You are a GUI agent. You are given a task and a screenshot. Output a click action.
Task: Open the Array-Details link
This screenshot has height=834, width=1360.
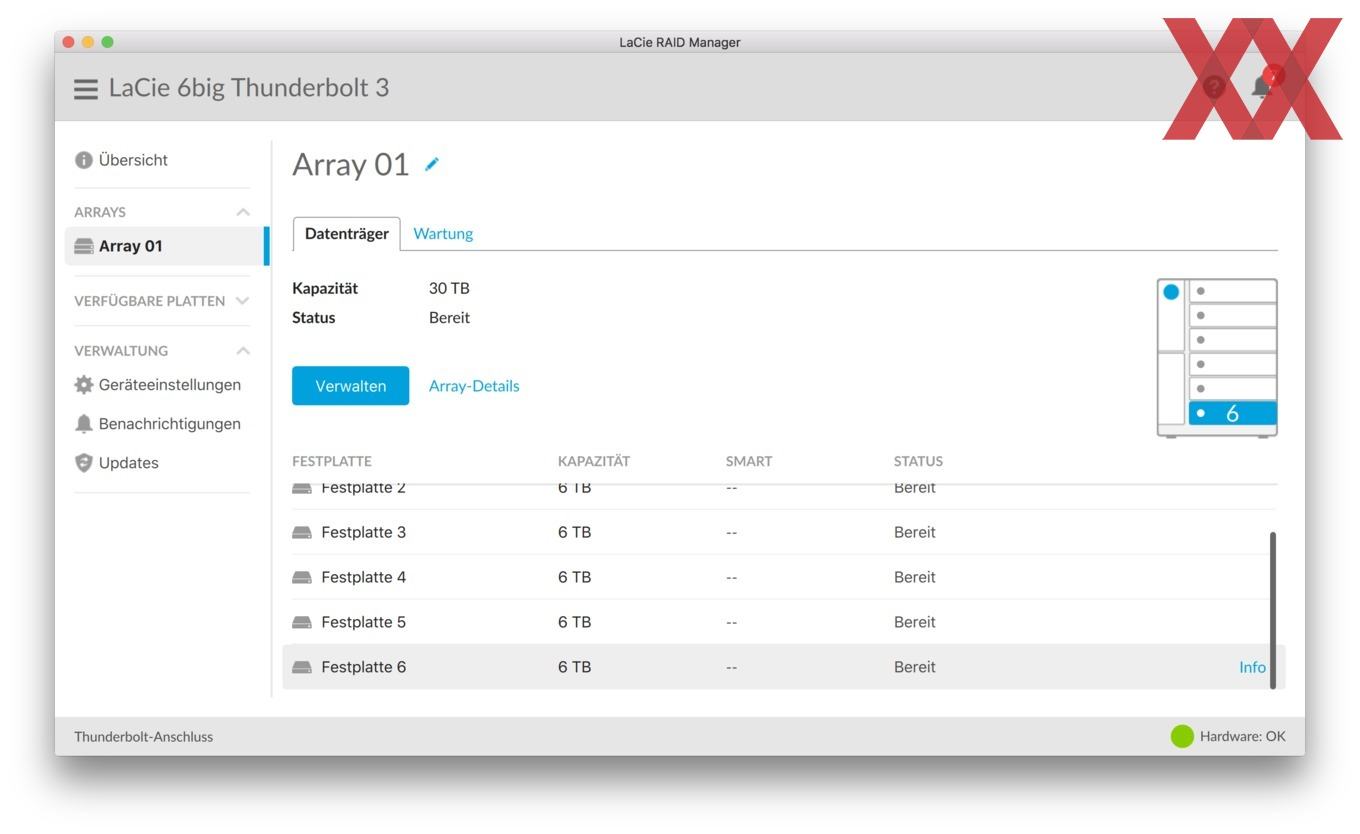pyautogui.click(x=474, y=386)
